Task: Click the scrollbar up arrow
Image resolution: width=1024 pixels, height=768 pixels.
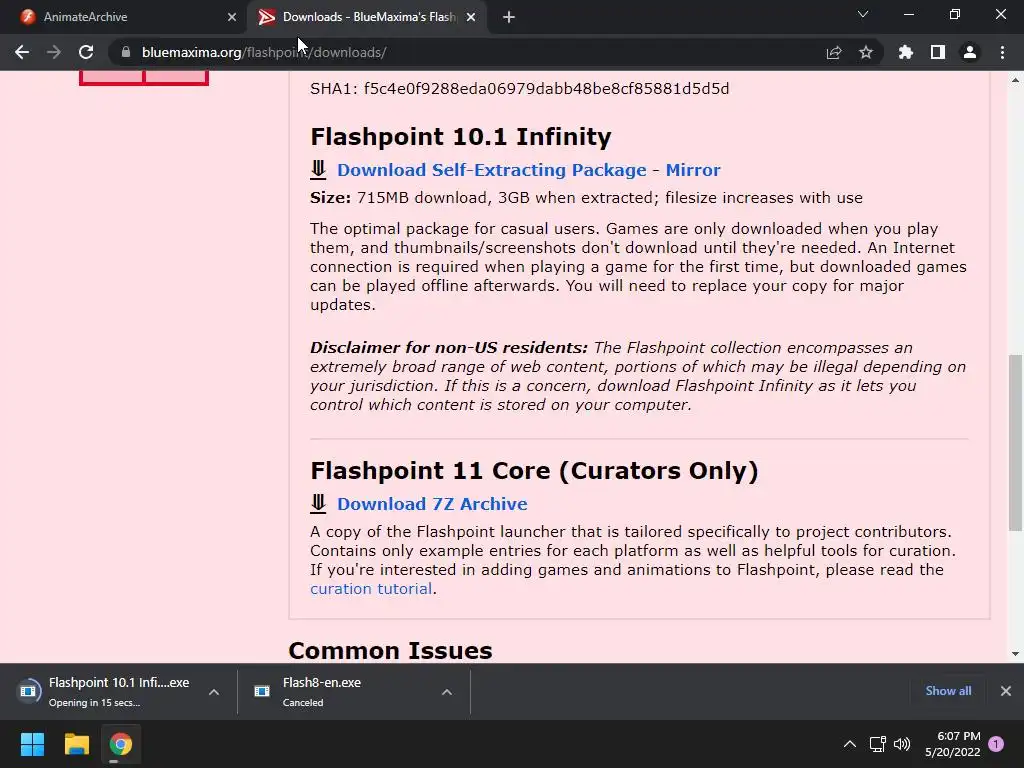Action: click(1015, 80)
